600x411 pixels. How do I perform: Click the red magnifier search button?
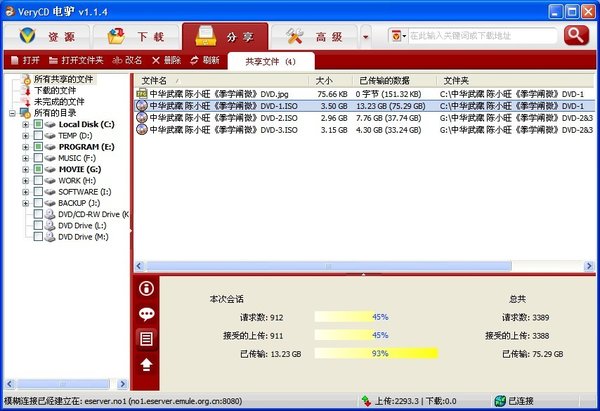[576, 36]
